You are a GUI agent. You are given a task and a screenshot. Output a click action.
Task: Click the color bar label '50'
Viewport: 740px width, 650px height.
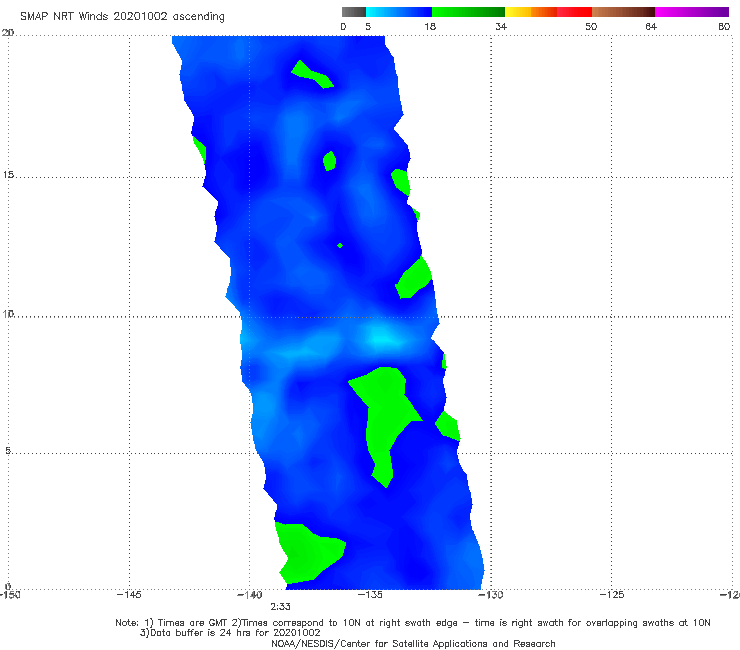[x=591, y=27]
